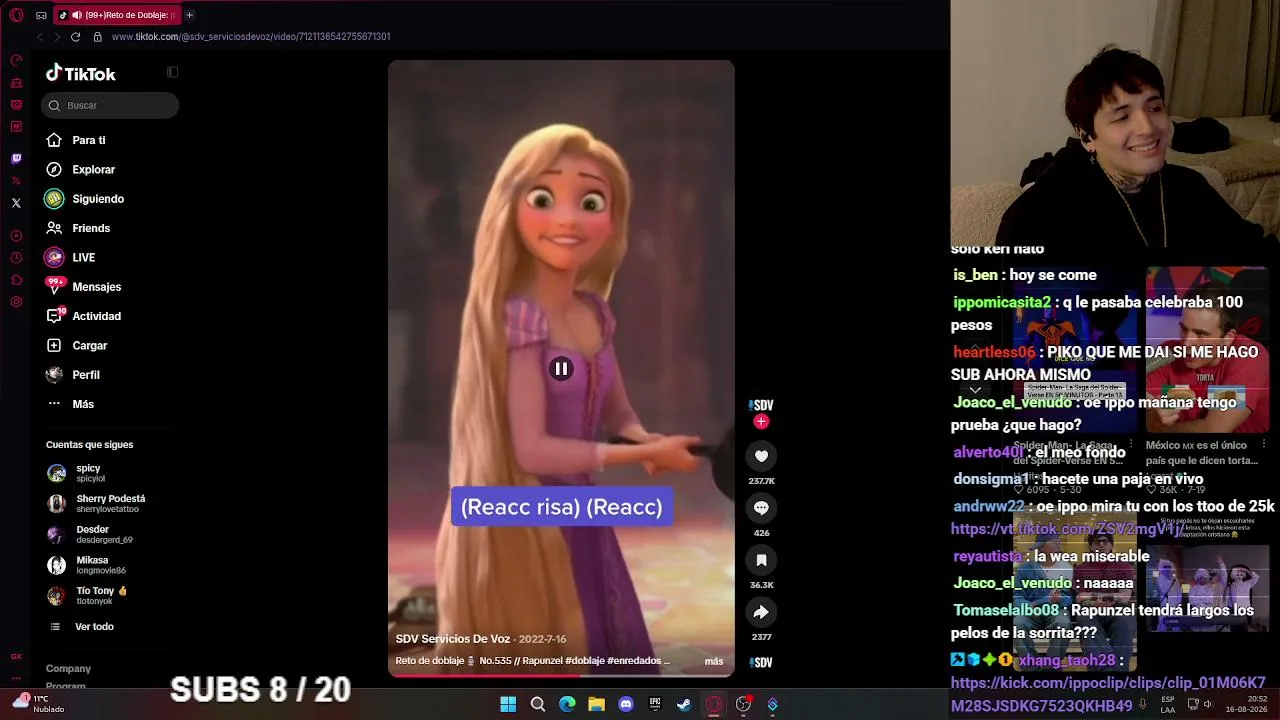
Task: Open Mensajes inbox
Action: (84, 287)
